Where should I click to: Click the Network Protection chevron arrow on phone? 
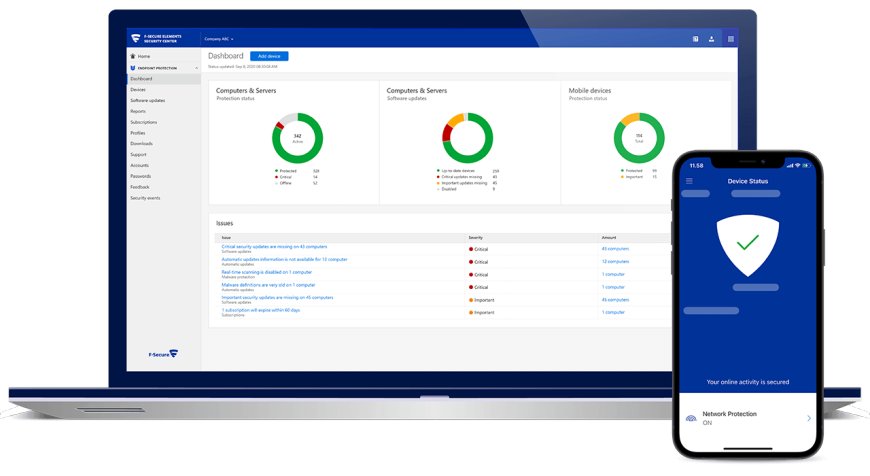click(808, 418)
